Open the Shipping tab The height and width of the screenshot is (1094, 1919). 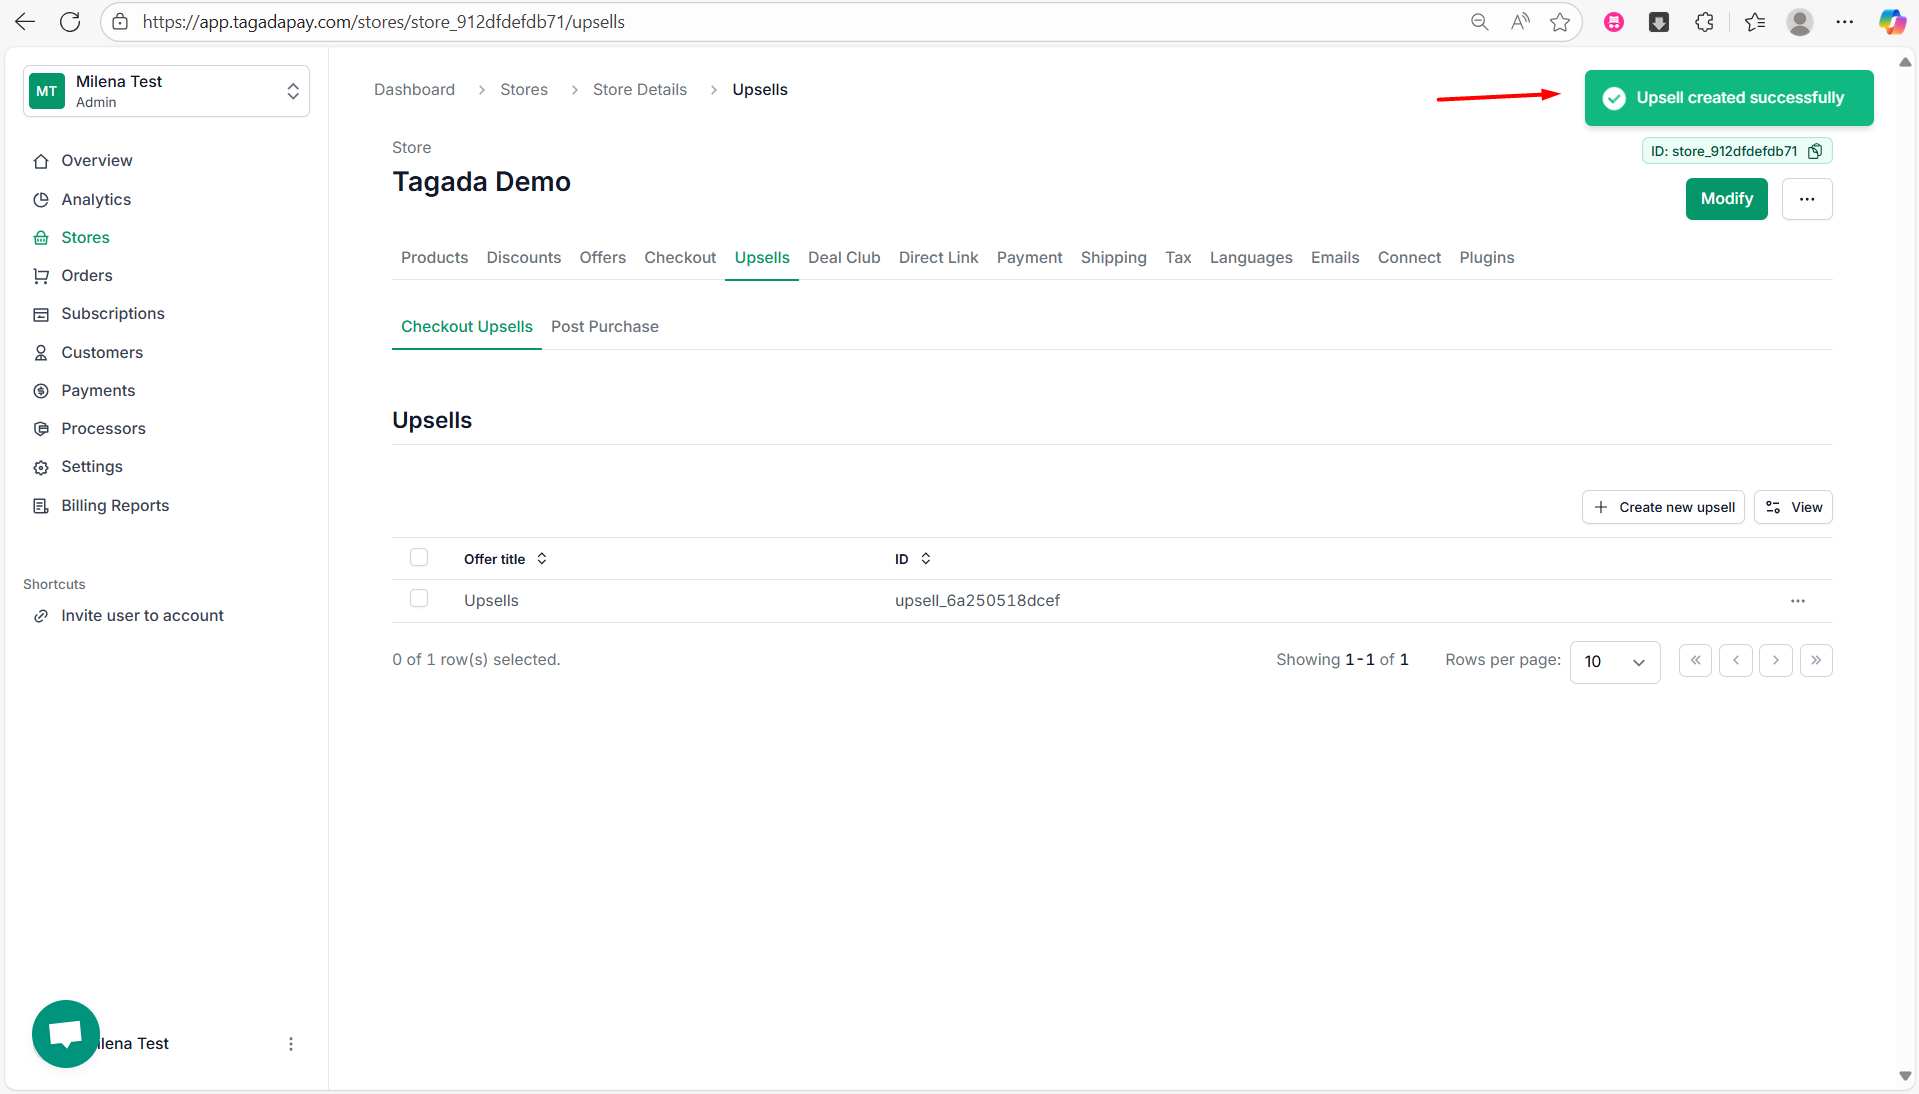pos(1113,257)
